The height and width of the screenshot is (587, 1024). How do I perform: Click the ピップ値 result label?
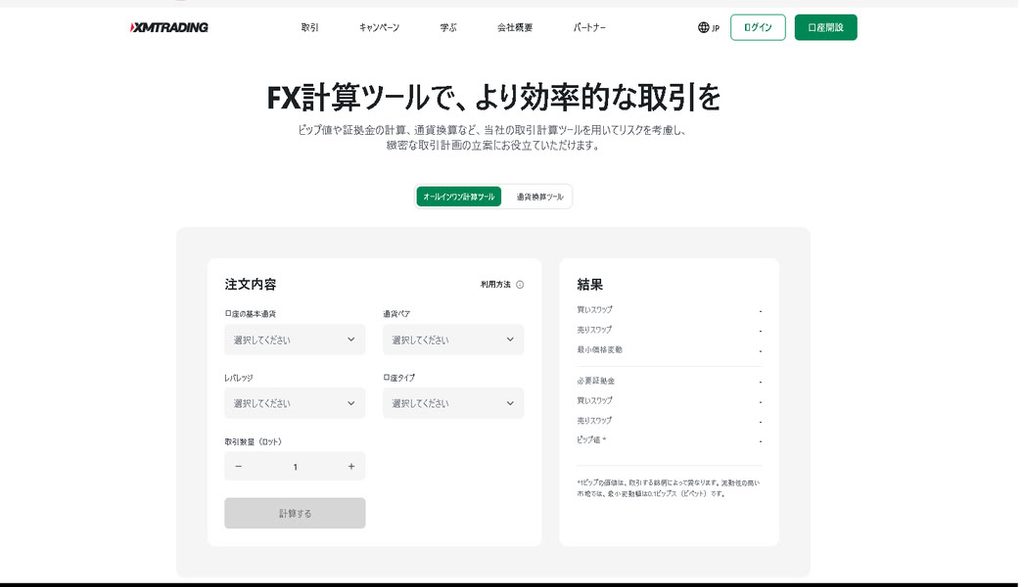pos(591,440)
